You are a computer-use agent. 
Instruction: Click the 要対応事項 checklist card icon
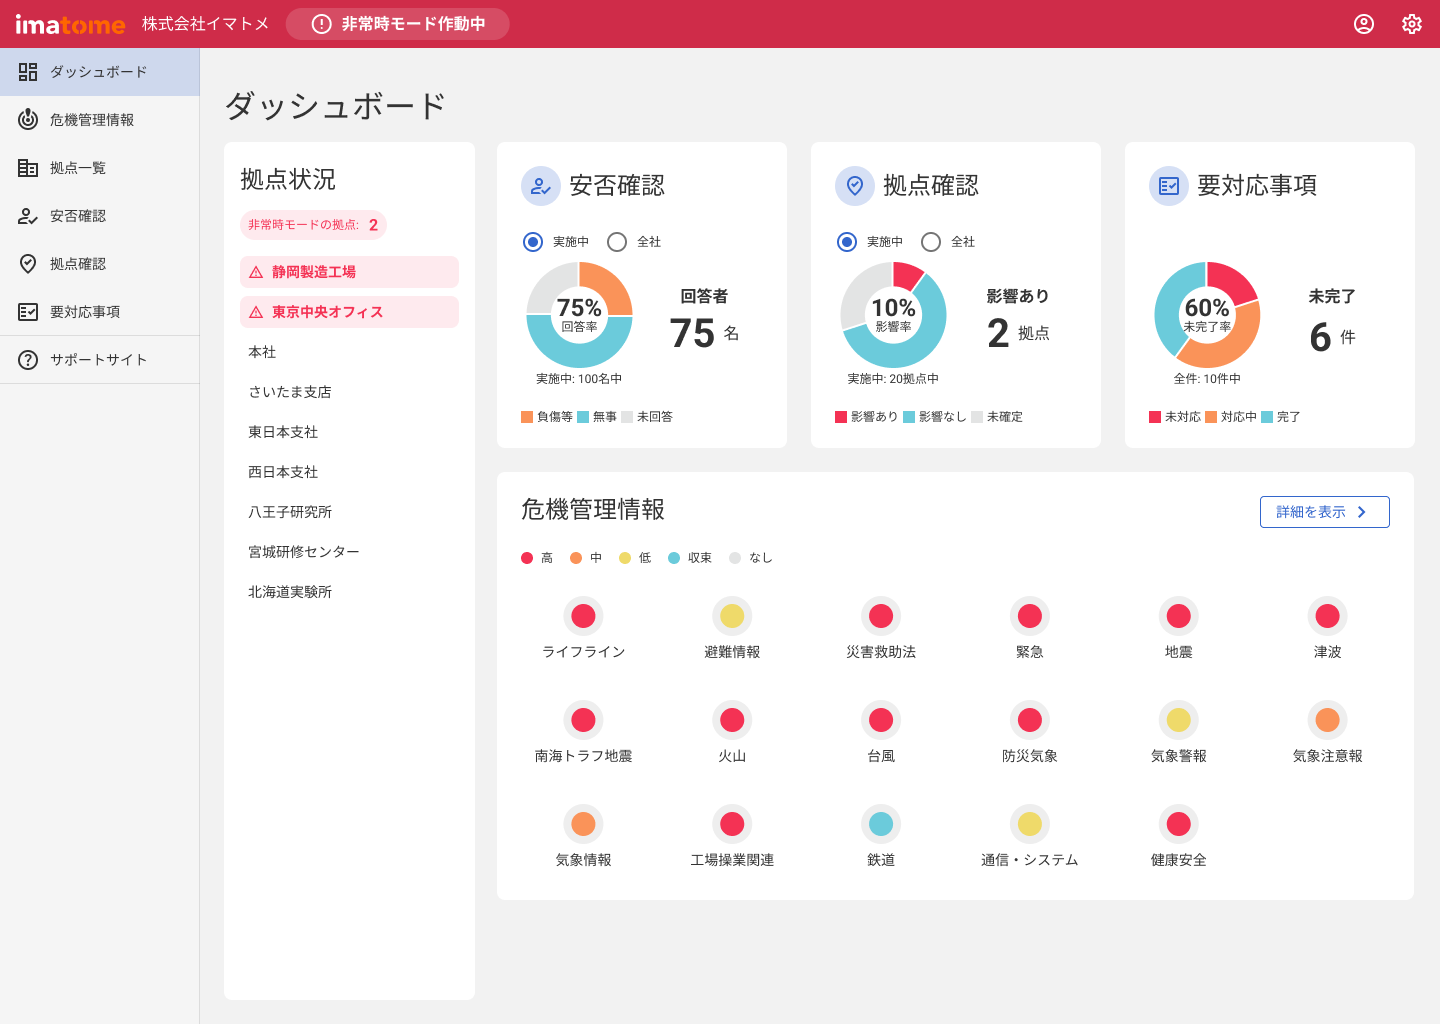click(1169, 186)
